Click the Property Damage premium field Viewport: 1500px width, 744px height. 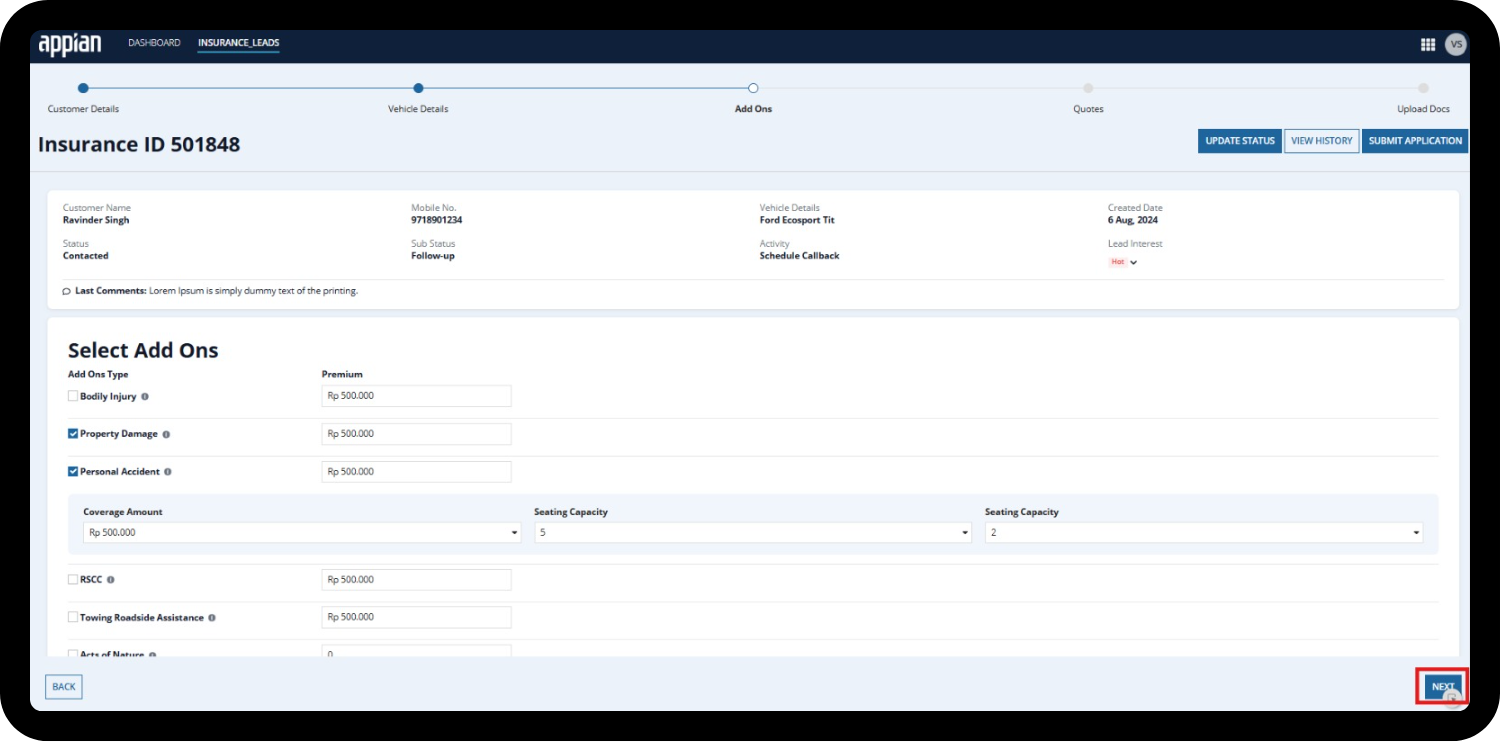(416, 434)
